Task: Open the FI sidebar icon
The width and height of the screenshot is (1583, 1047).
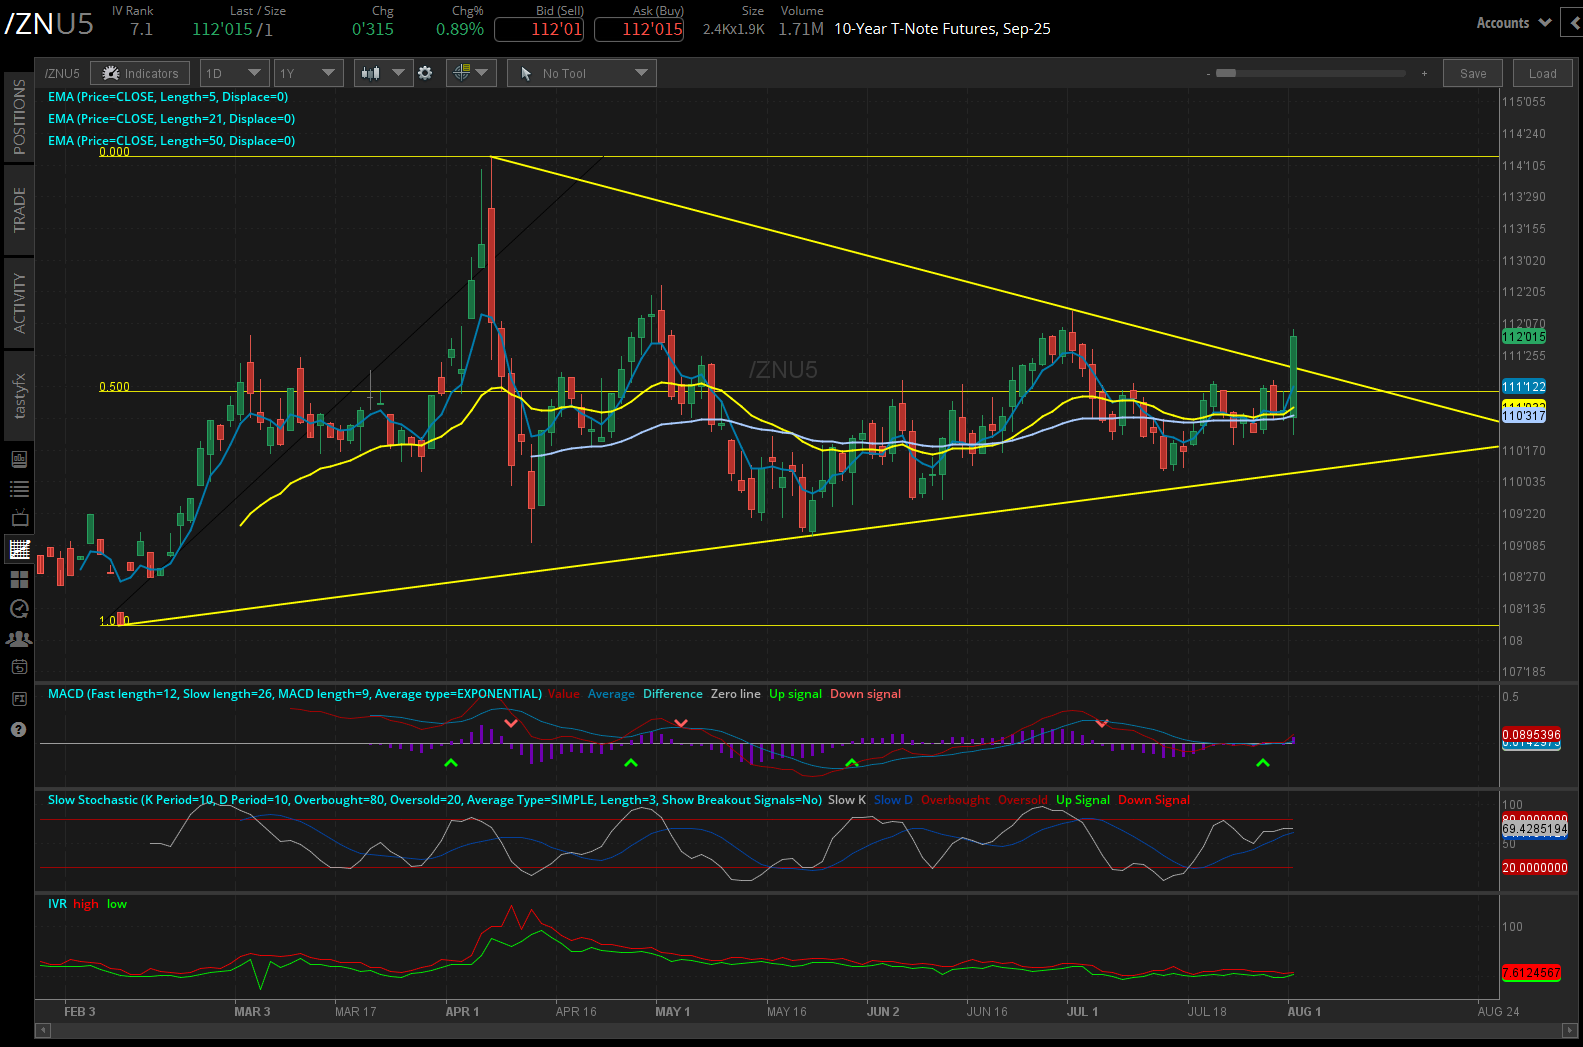Action: click(19, 698)
